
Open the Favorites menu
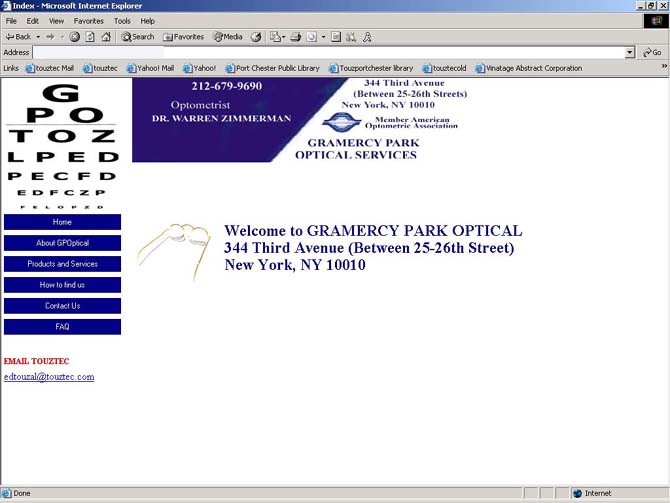(88, 21)
